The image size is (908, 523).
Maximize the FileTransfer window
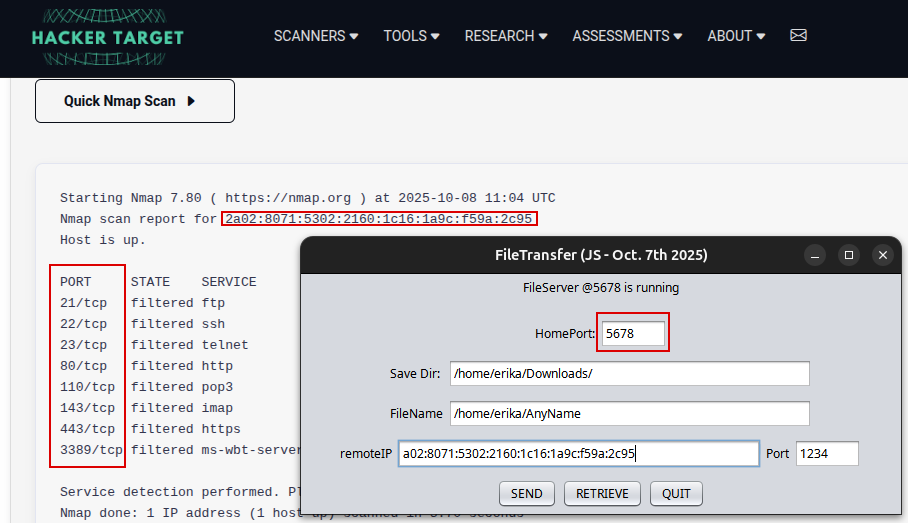tap(849, 255)
